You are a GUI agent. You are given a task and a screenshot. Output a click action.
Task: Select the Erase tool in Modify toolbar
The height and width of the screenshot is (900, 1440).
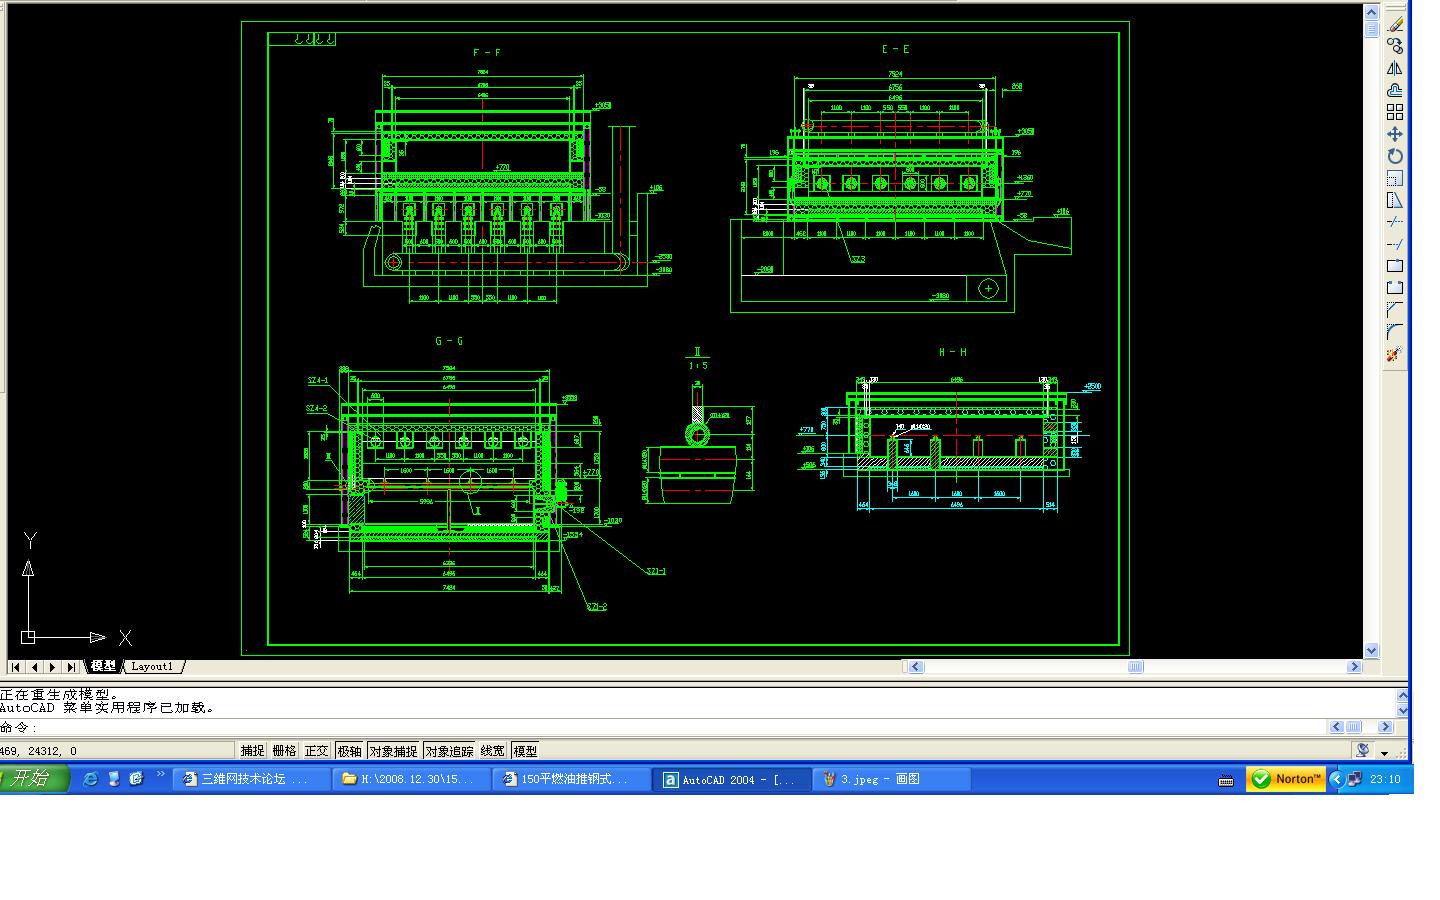point(1395,24)
